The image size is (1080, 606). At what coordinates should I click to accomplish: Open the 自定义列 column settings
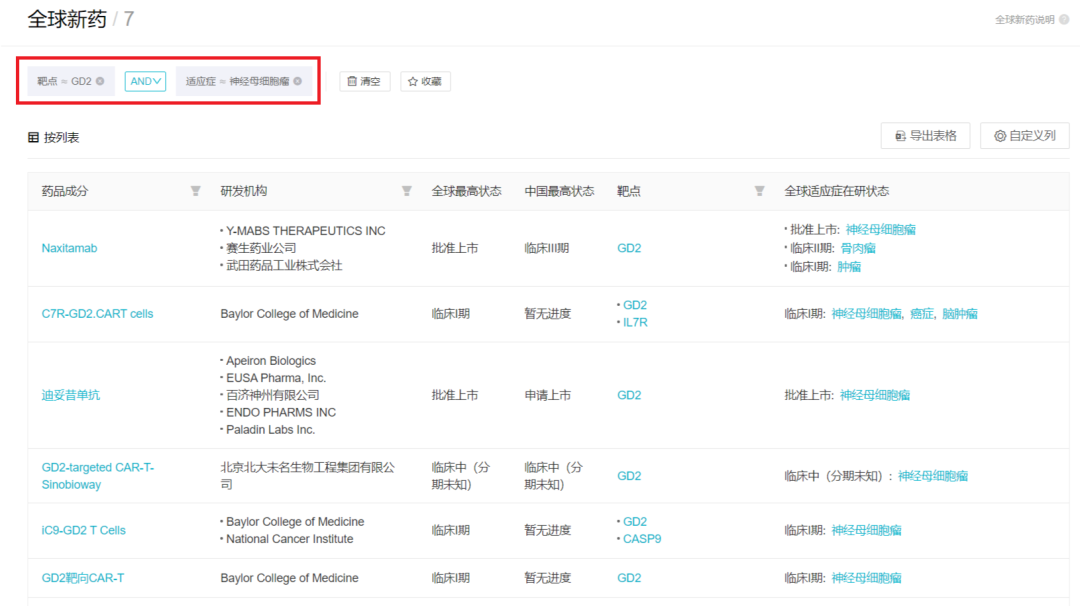coord(1025,136)
